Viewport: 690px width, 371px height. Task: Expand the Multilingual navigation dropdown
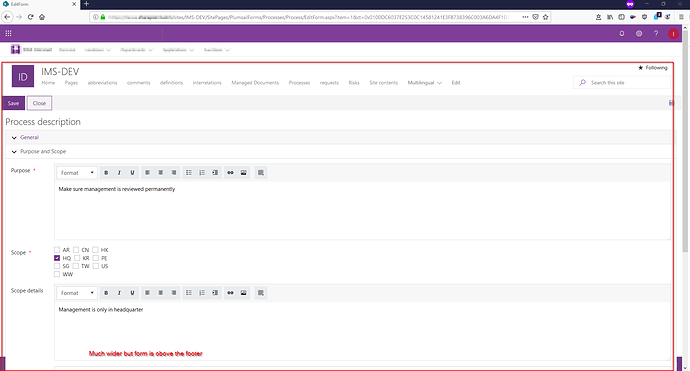425,83
